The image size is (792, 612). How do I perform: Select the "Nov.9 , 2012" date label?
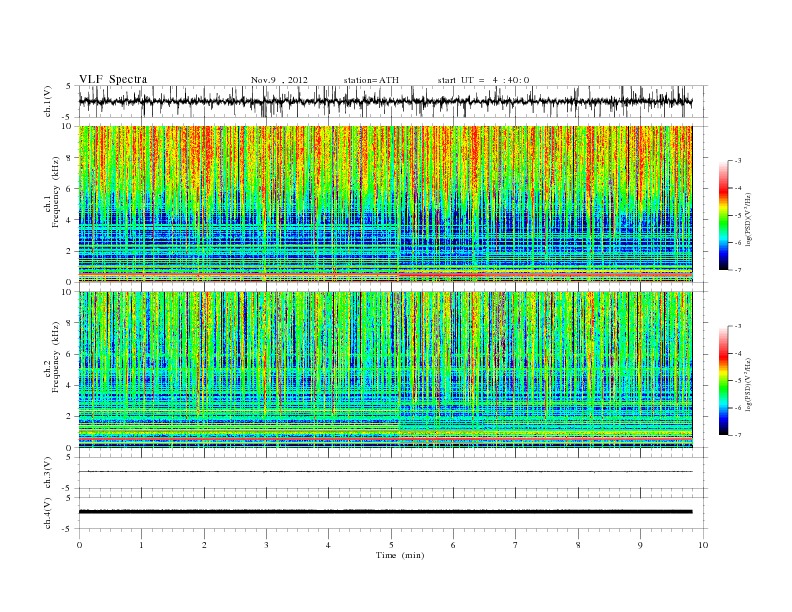tap(279, 80)
